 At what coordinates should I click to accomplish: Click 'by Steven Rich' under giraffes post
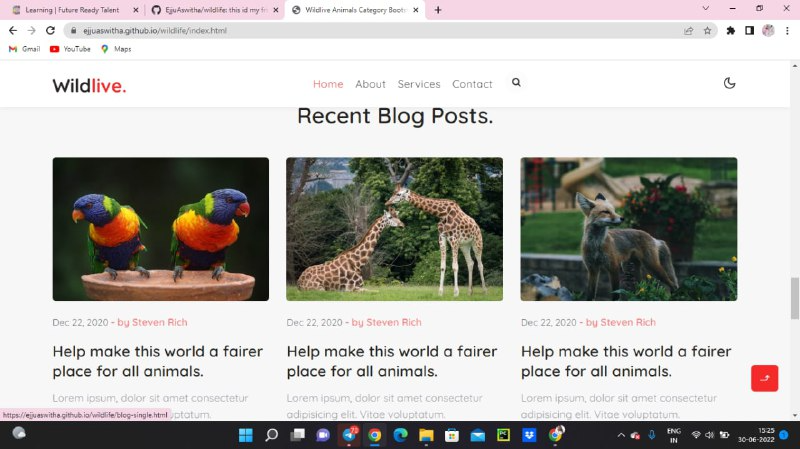pos(387,322)
